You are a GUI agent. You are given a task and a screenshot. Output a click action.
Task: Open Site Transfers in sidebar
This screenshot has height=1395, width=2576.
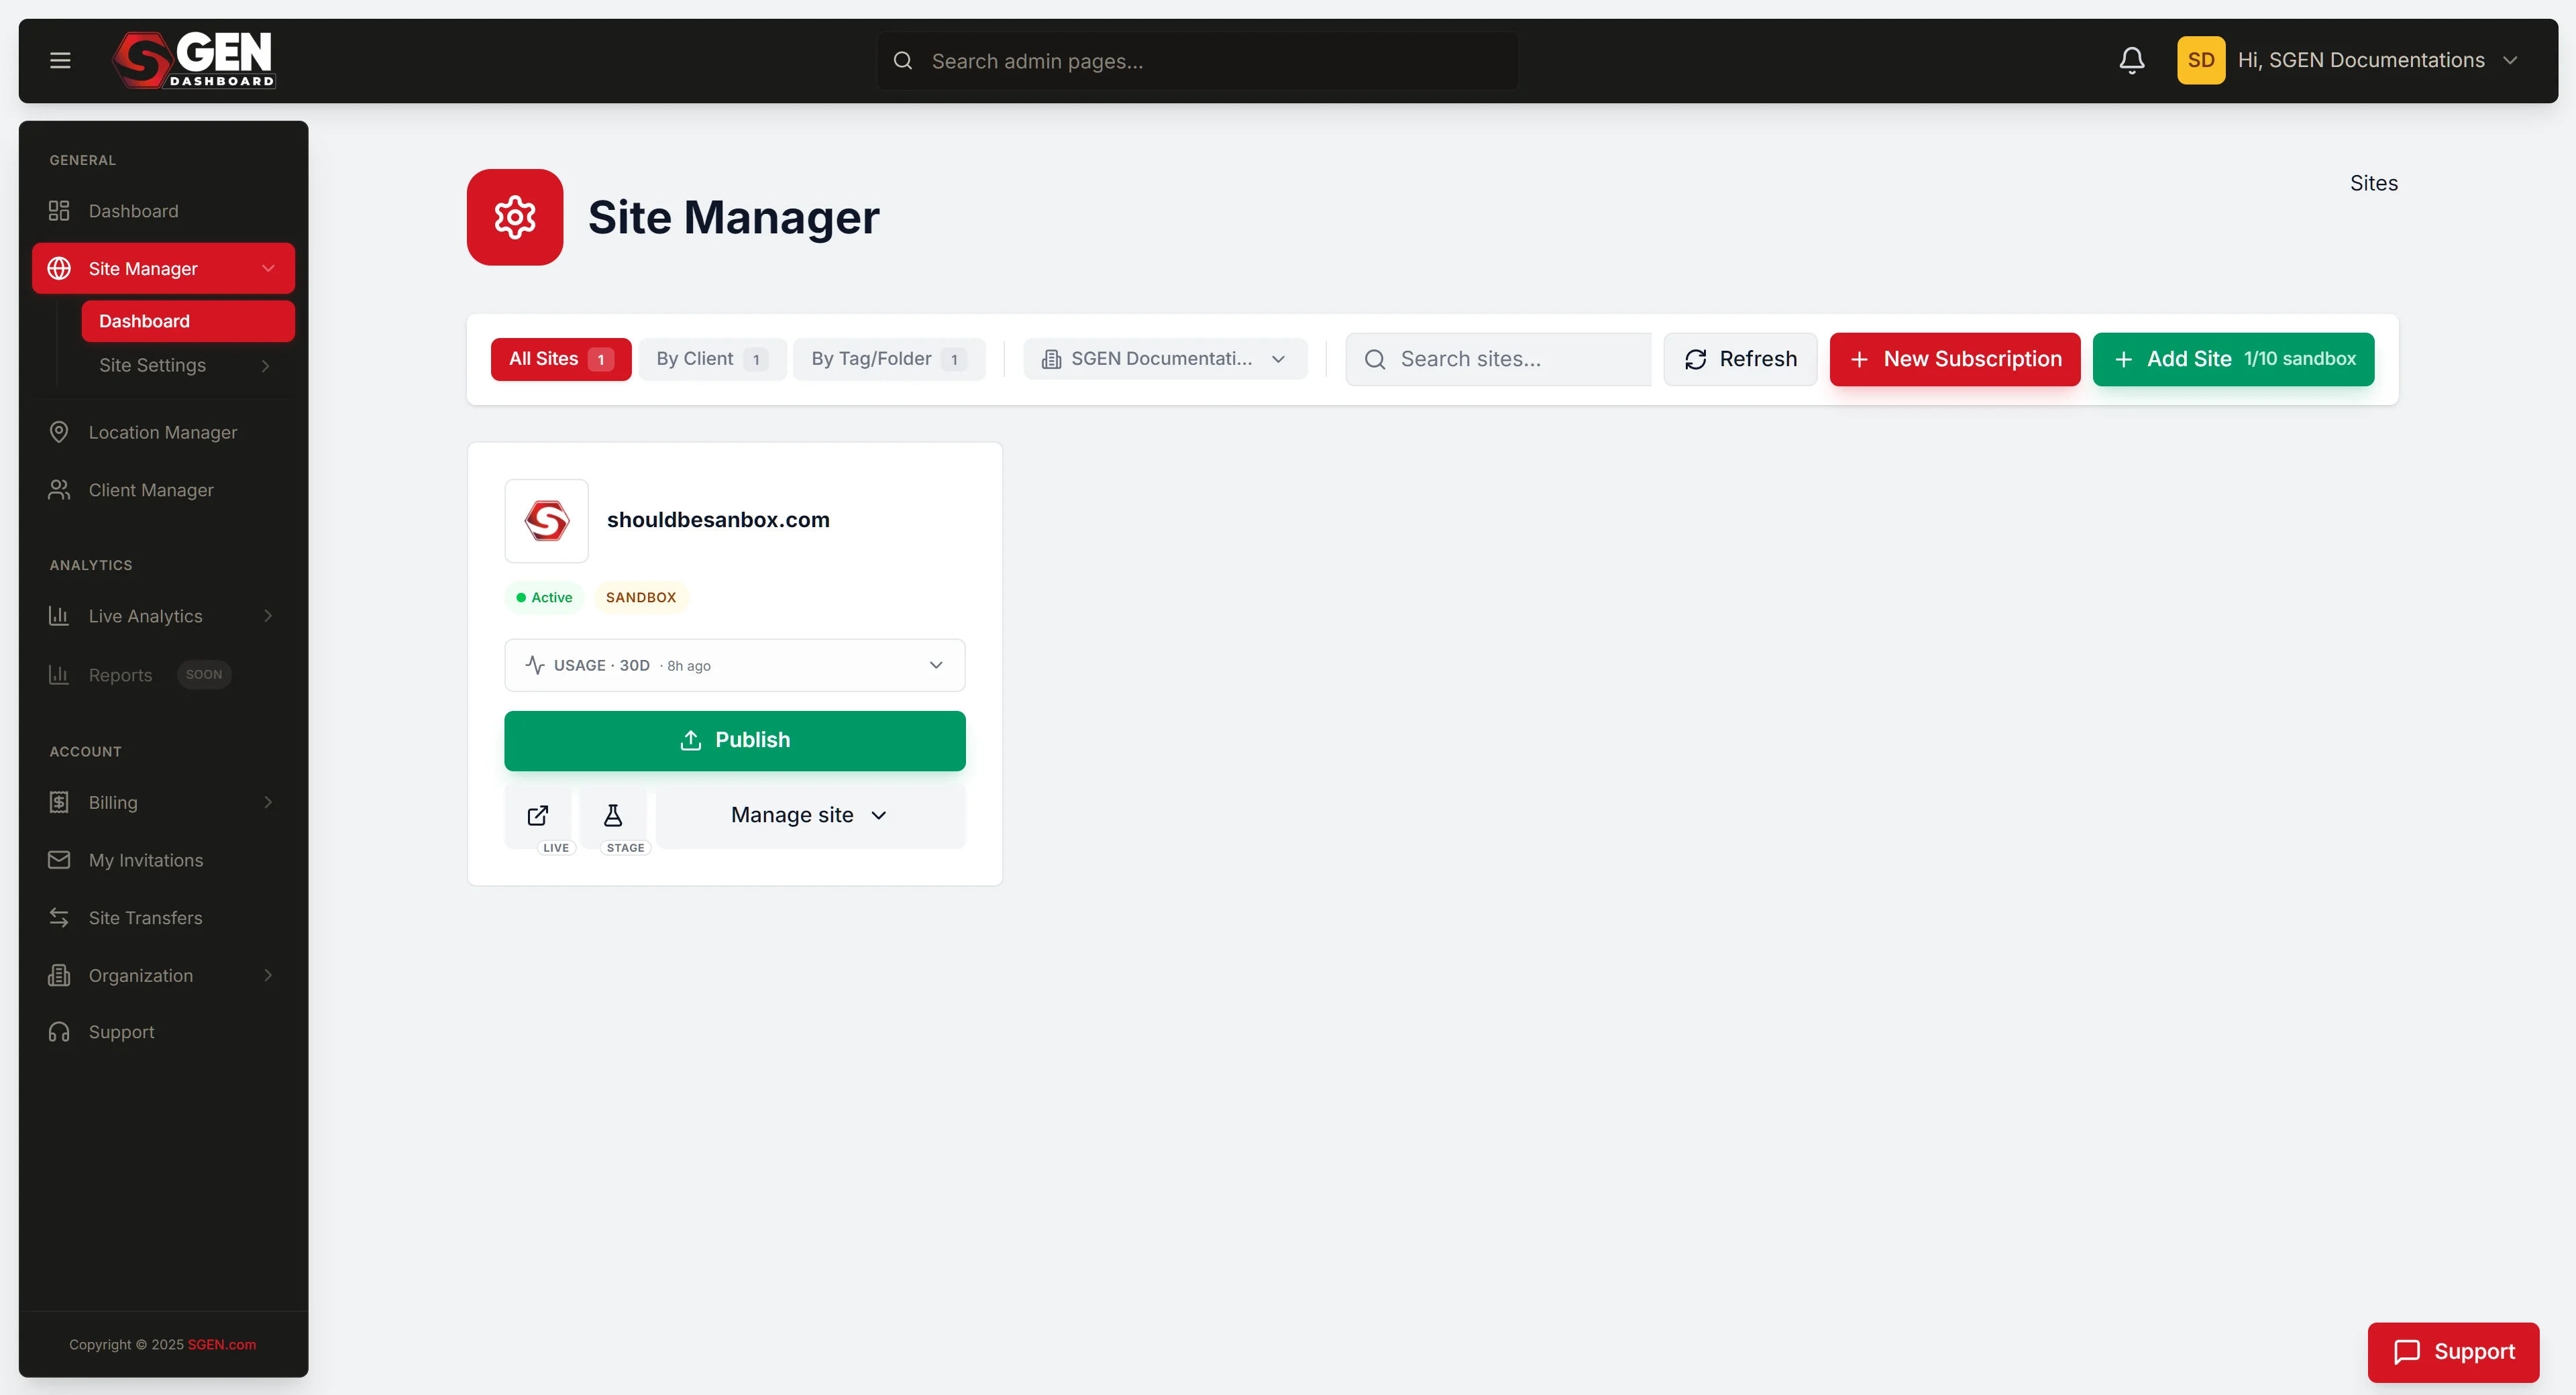pyautogui.click(x=163, y=917)
